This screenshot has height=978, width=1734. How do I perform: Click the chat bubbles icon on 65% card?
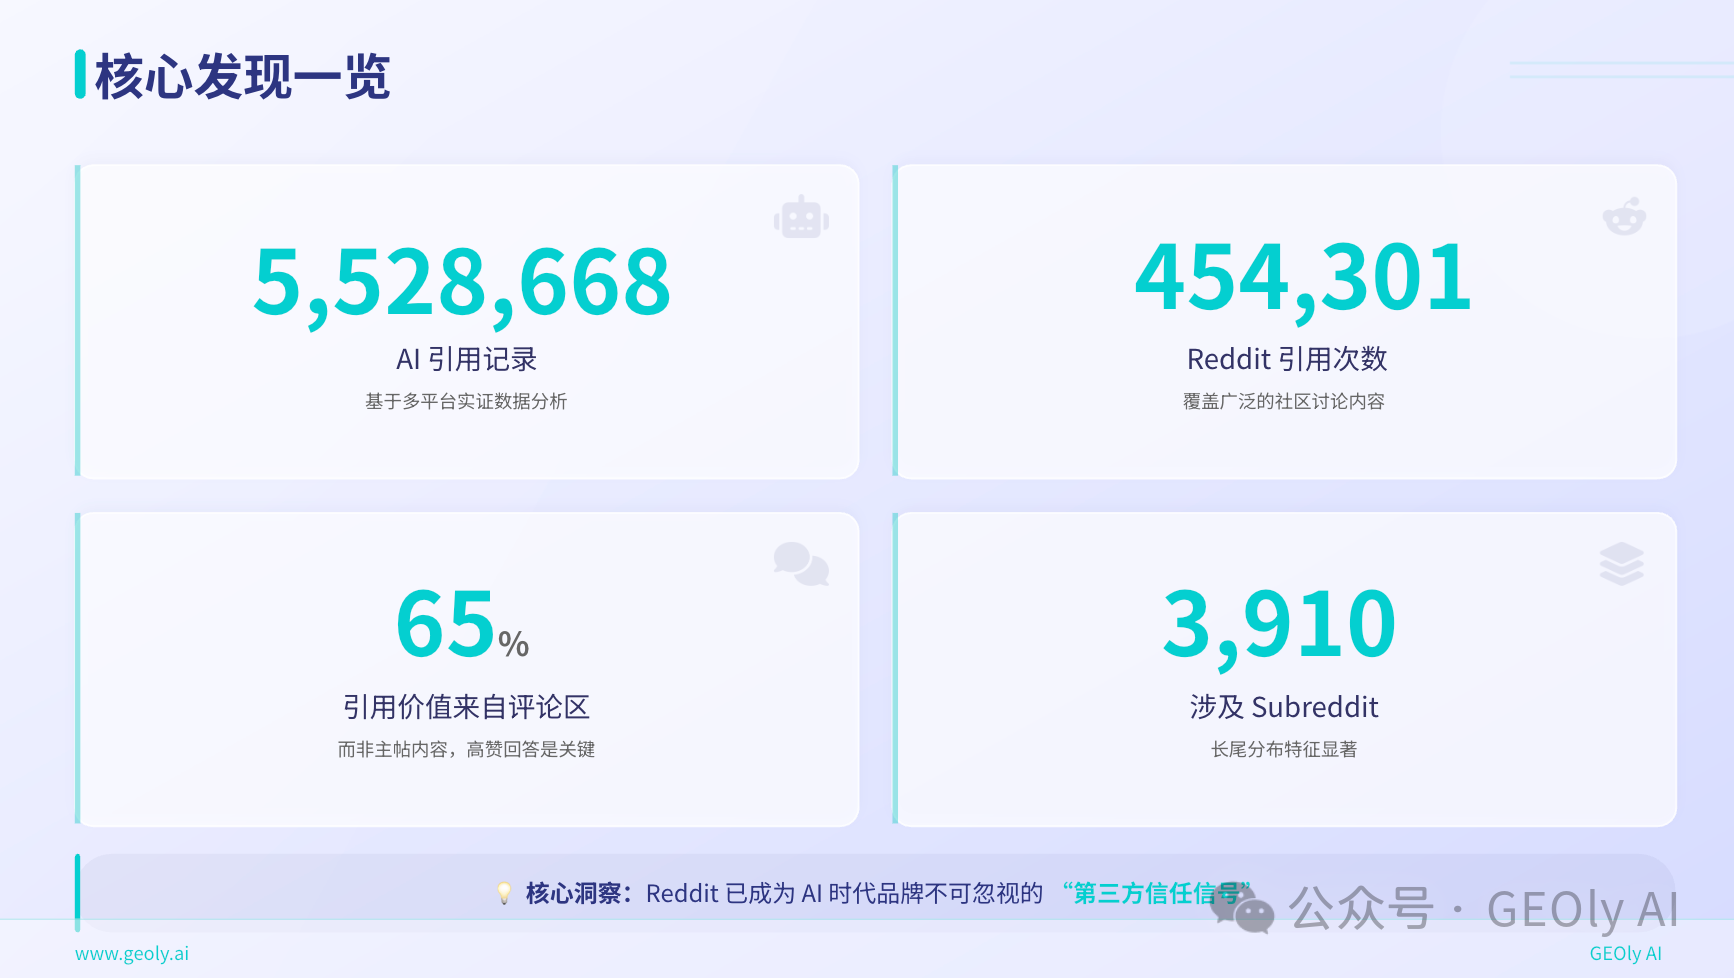pos(801,564)
